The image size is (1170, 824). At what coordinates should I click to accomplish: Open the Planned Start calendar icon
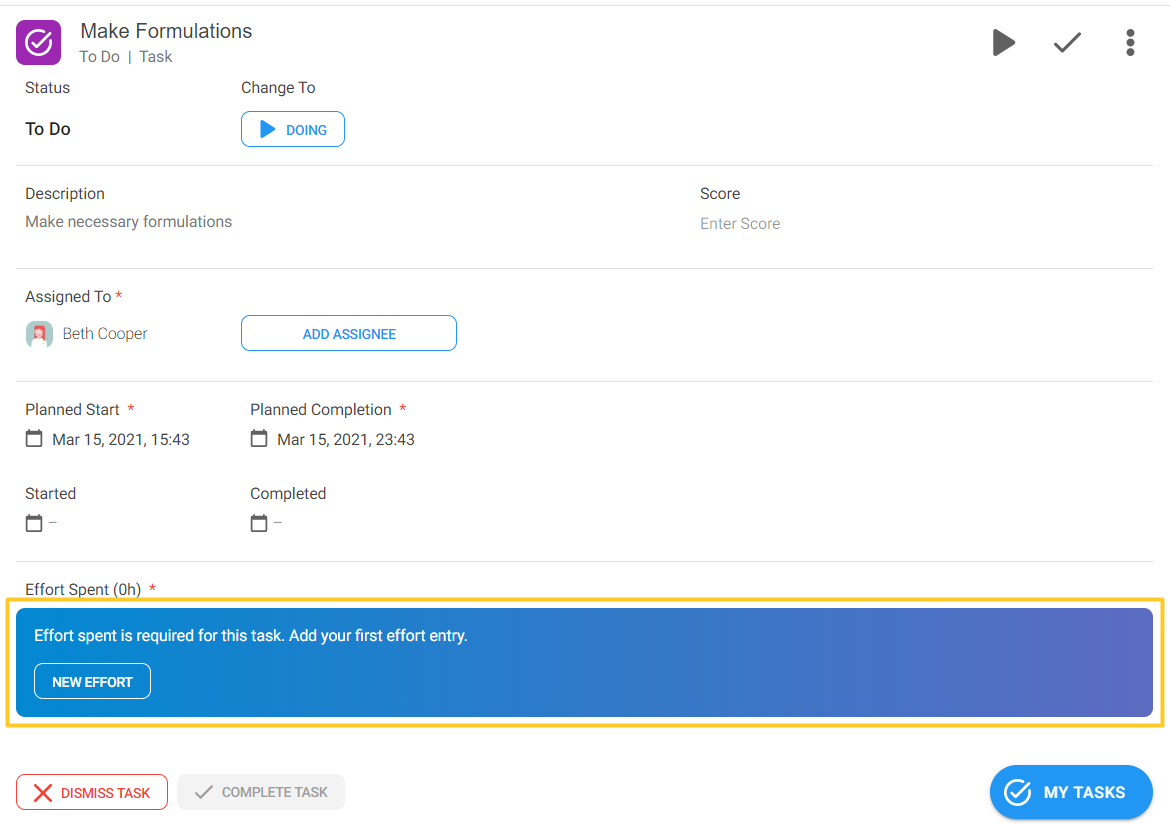pyautogui.click(x=34, y=438)
